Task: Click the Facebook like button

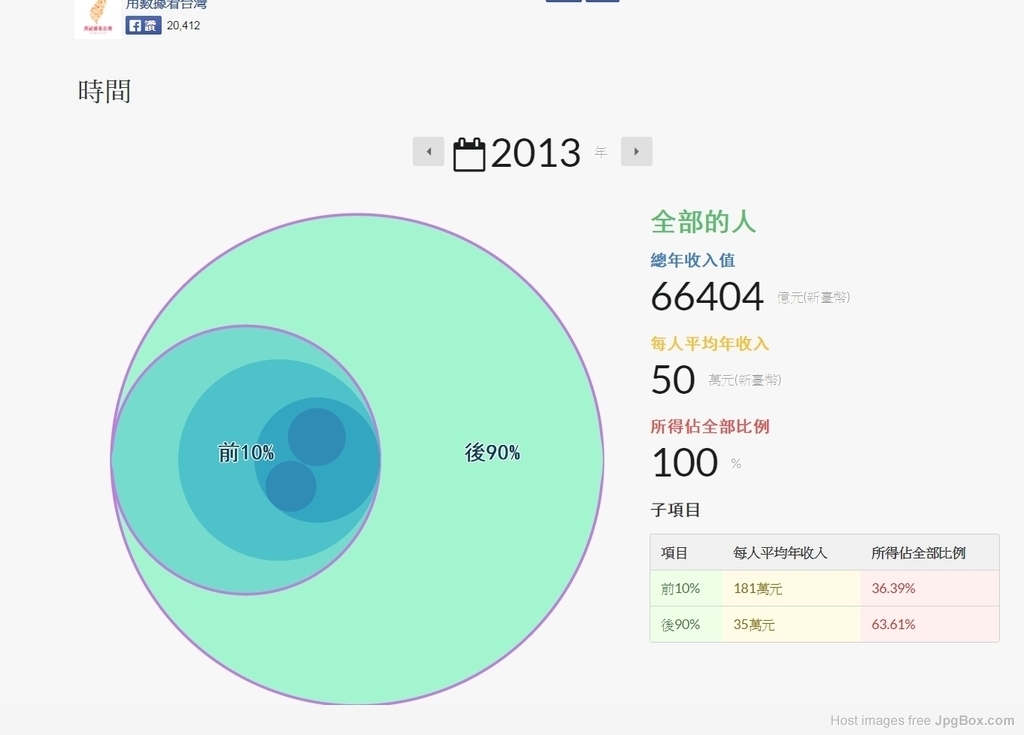Action: [143, 26]
